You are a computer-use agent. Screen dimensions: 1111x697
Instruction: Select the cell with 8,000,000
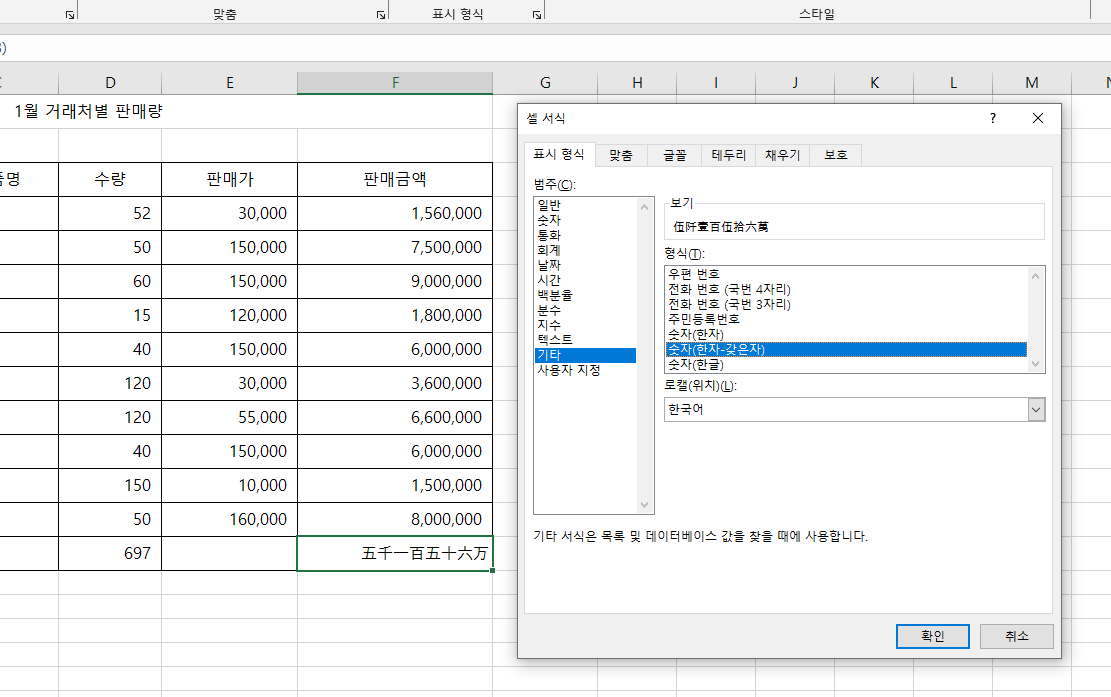(395, 519)
